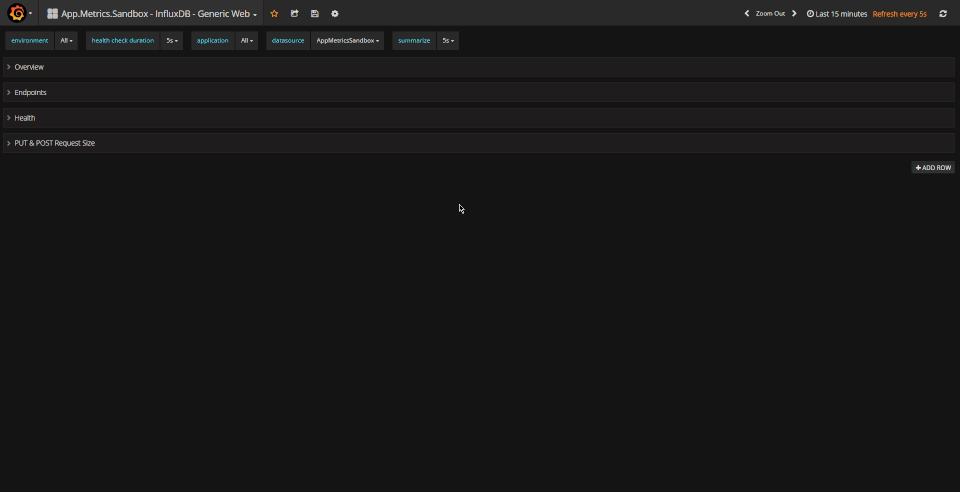960x492 pixels.
Task: Click Refresh every 5s setting
Action: (899, 13)
